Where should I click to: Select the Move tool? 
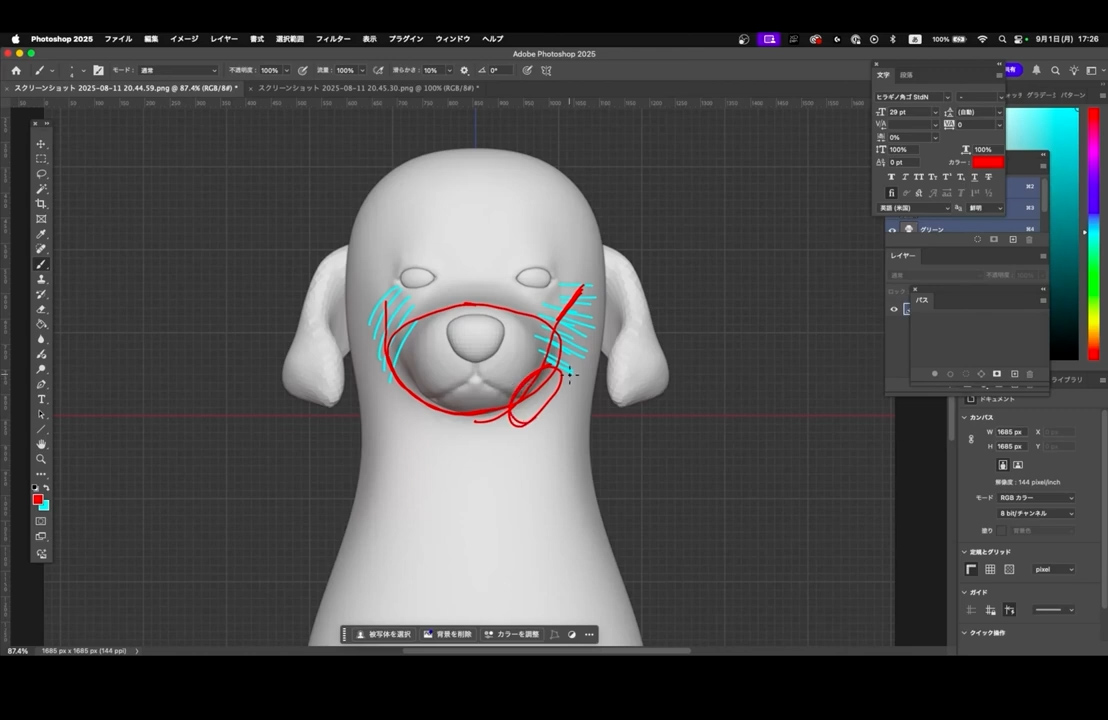point(41,144)
